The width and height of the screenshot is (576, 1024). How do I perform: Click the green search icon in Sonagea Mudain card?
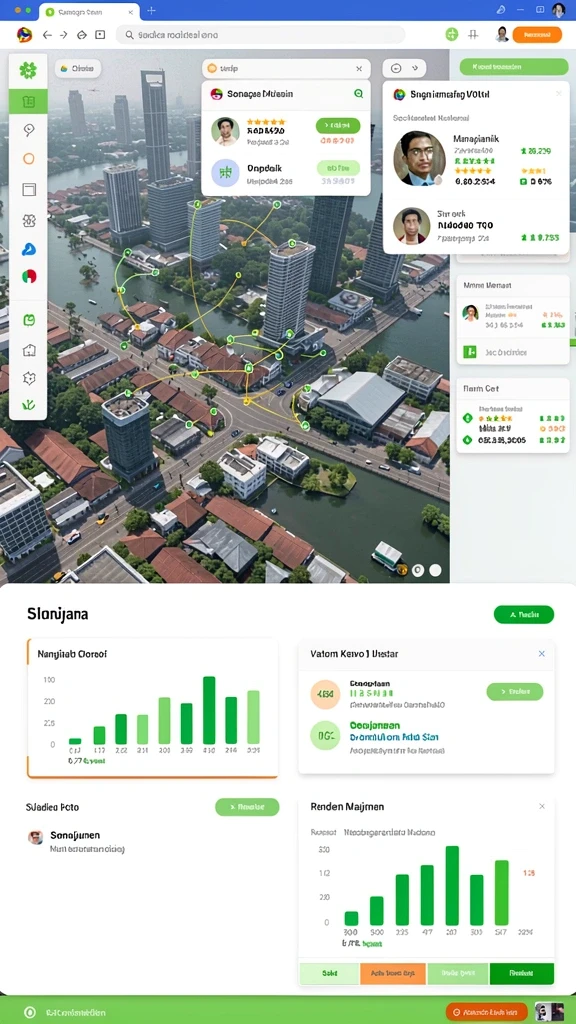pyautogui.click(x=359, y=93)
